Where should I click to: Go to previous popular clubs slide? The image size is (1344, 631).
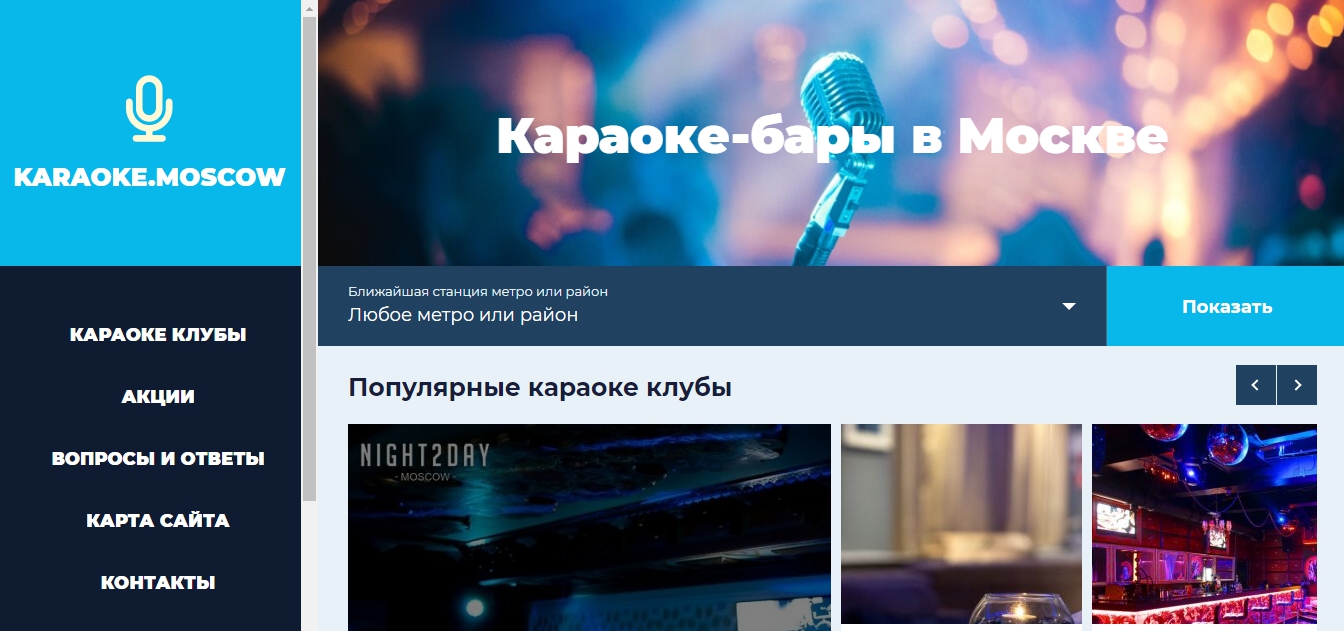[1256, 385]
